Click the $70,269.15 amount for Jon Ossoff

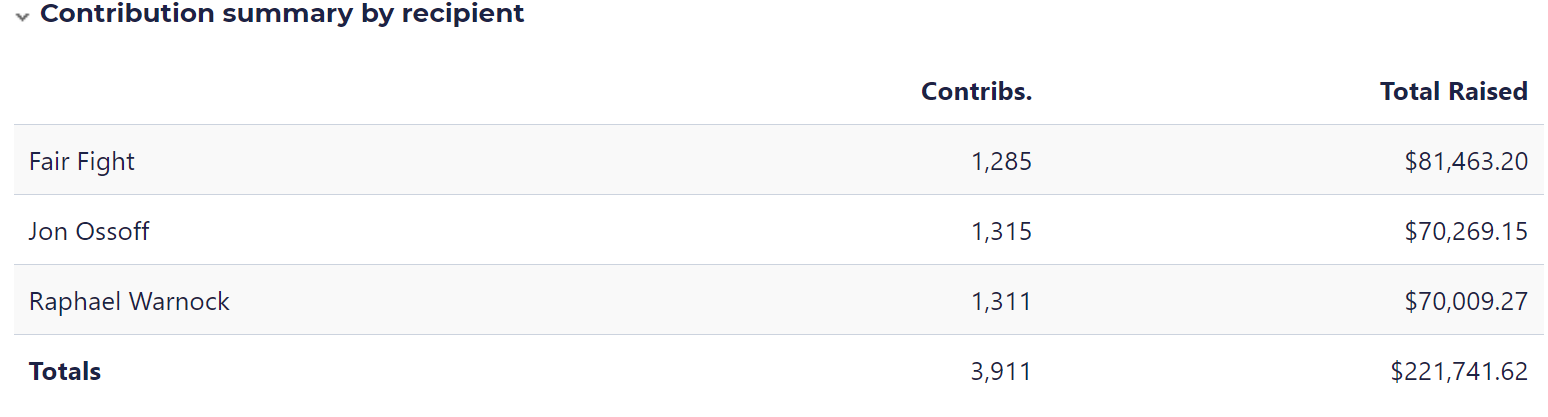coord(1466,231)
